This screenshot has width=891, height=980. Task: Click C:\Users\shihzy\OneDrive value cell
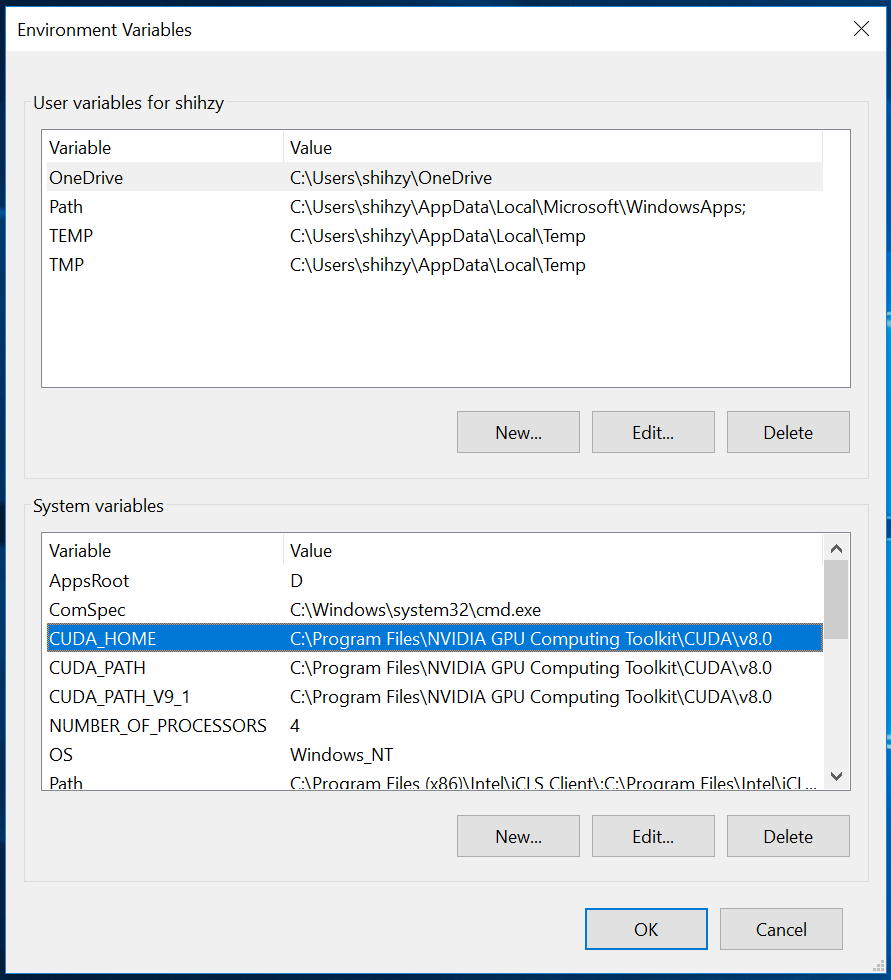pyautogui.click(x=391, y=178)
